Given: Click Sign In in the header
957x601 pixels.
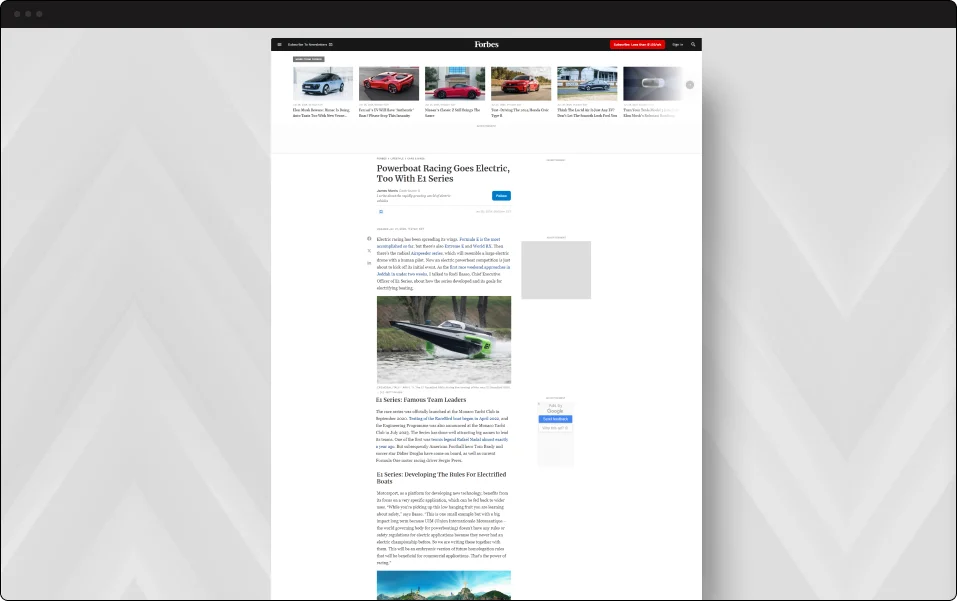Looking at the screenshot, I should coord(677,45).
